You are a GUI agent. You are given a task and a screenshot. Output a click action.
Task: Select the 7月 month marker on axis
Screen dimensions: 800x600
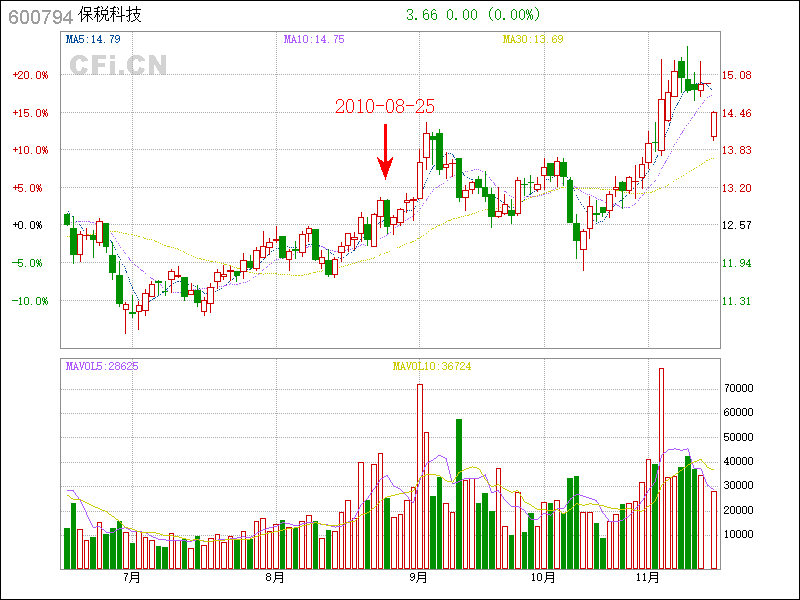130,578
